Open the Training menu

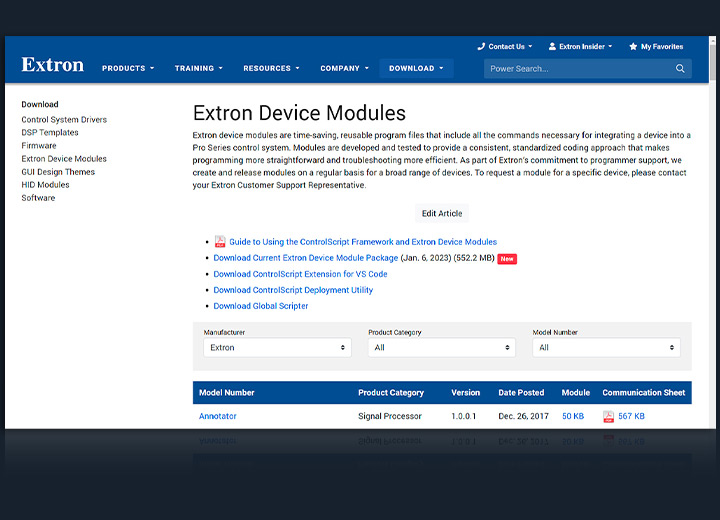198,68
